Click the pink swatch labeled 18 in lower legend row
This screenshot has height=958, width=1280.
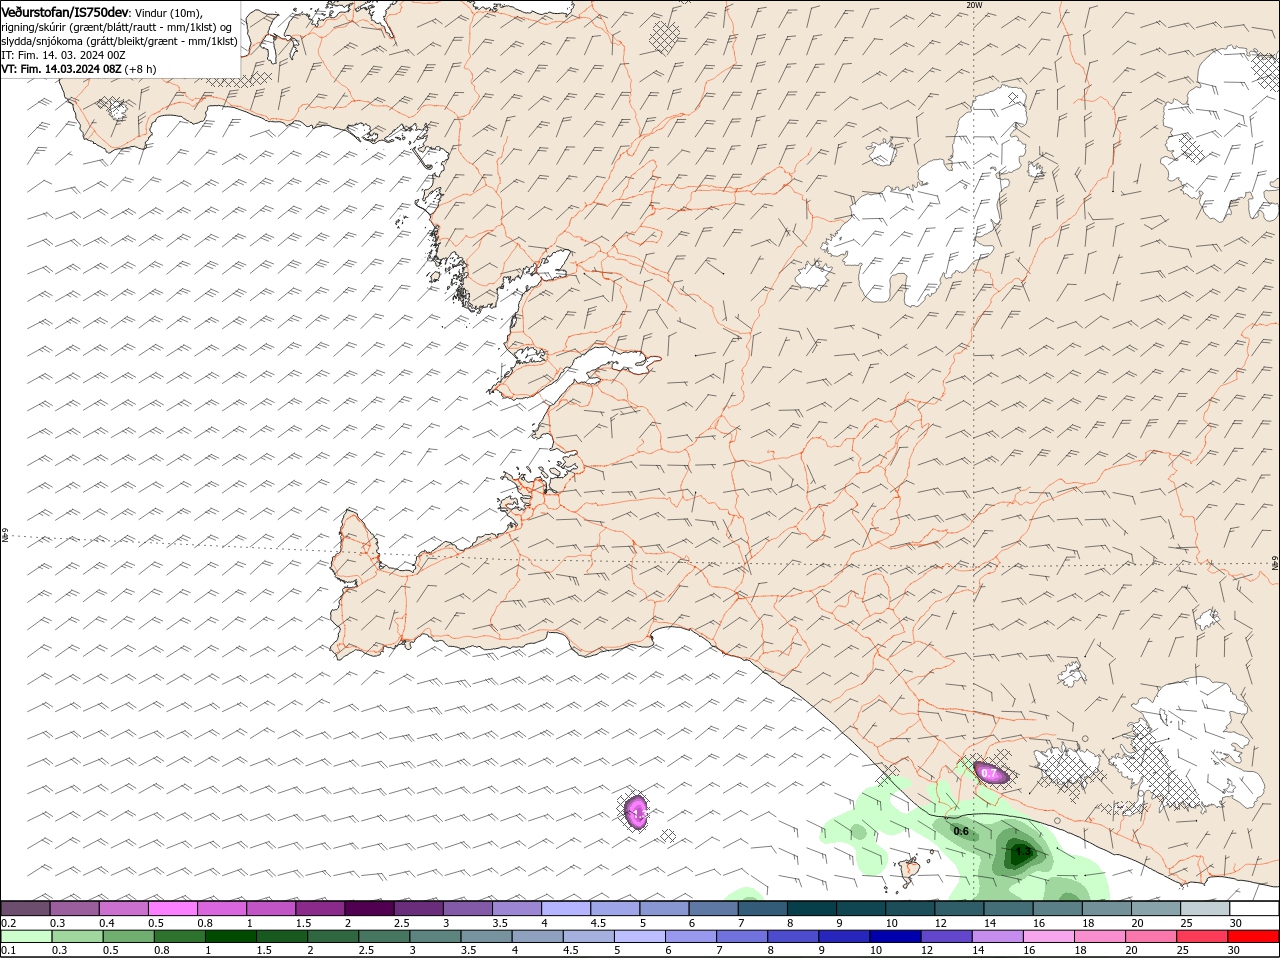pyautogui.click(x=1101, y=937)
